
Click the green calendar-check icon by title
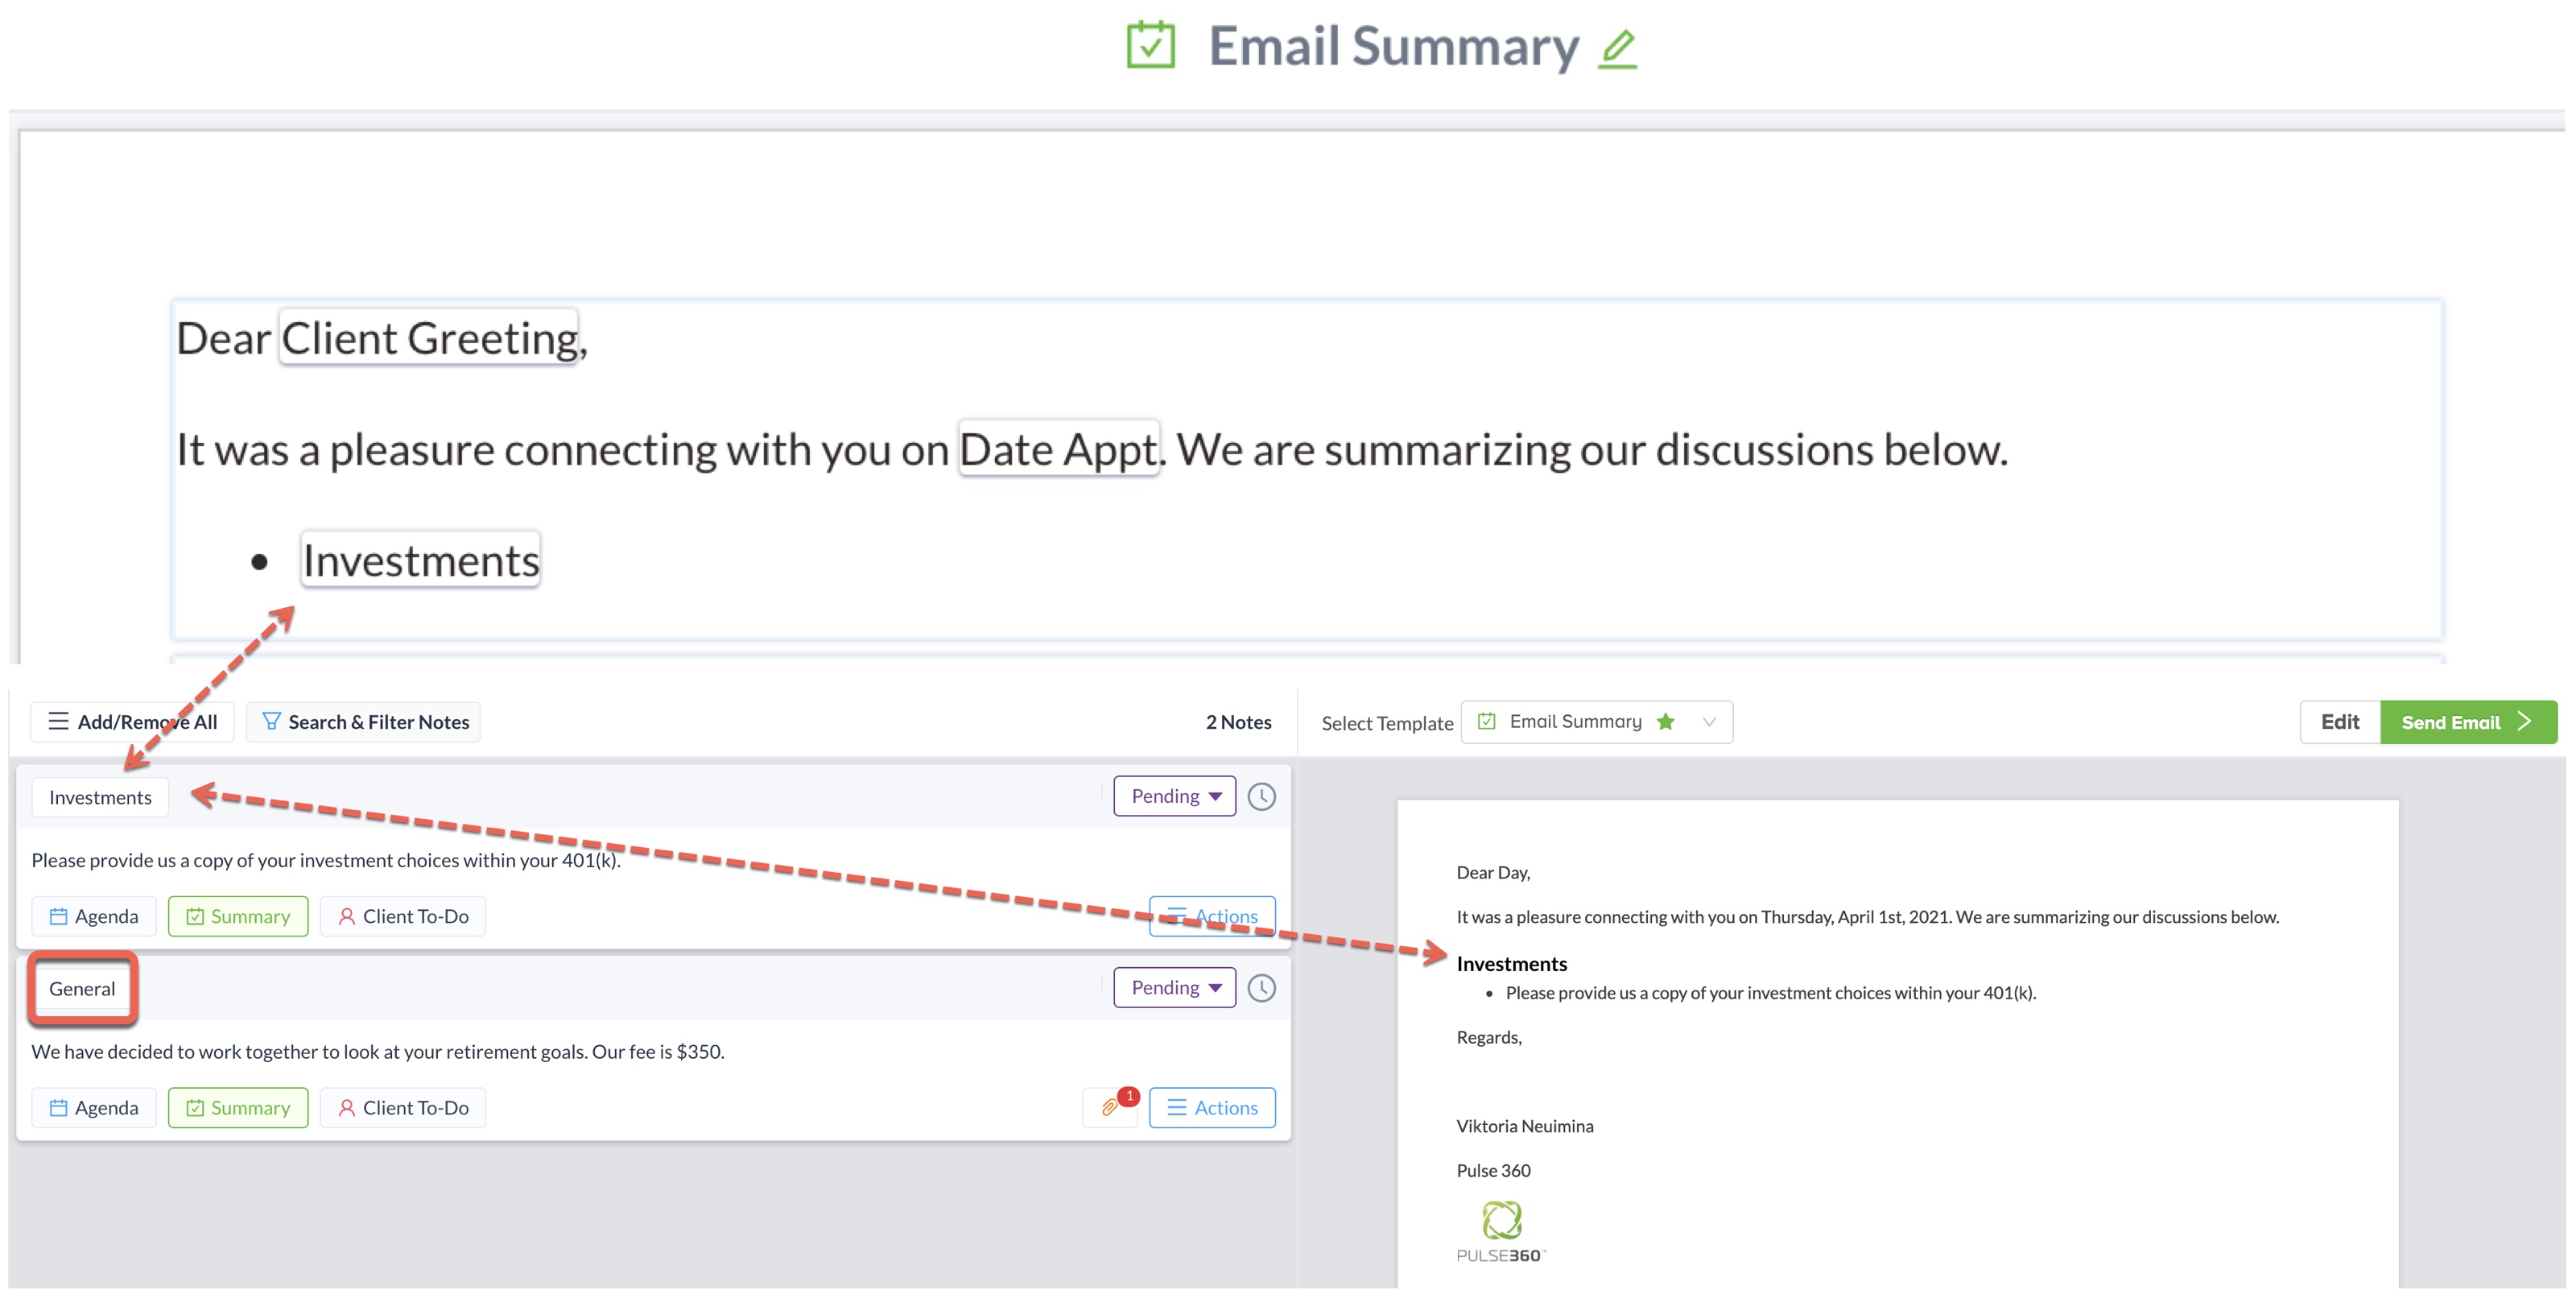[x=1150, y=46]
